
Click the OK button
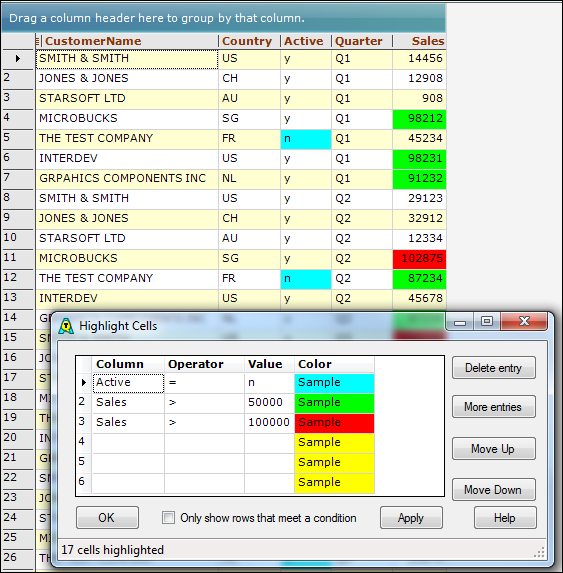107,517
